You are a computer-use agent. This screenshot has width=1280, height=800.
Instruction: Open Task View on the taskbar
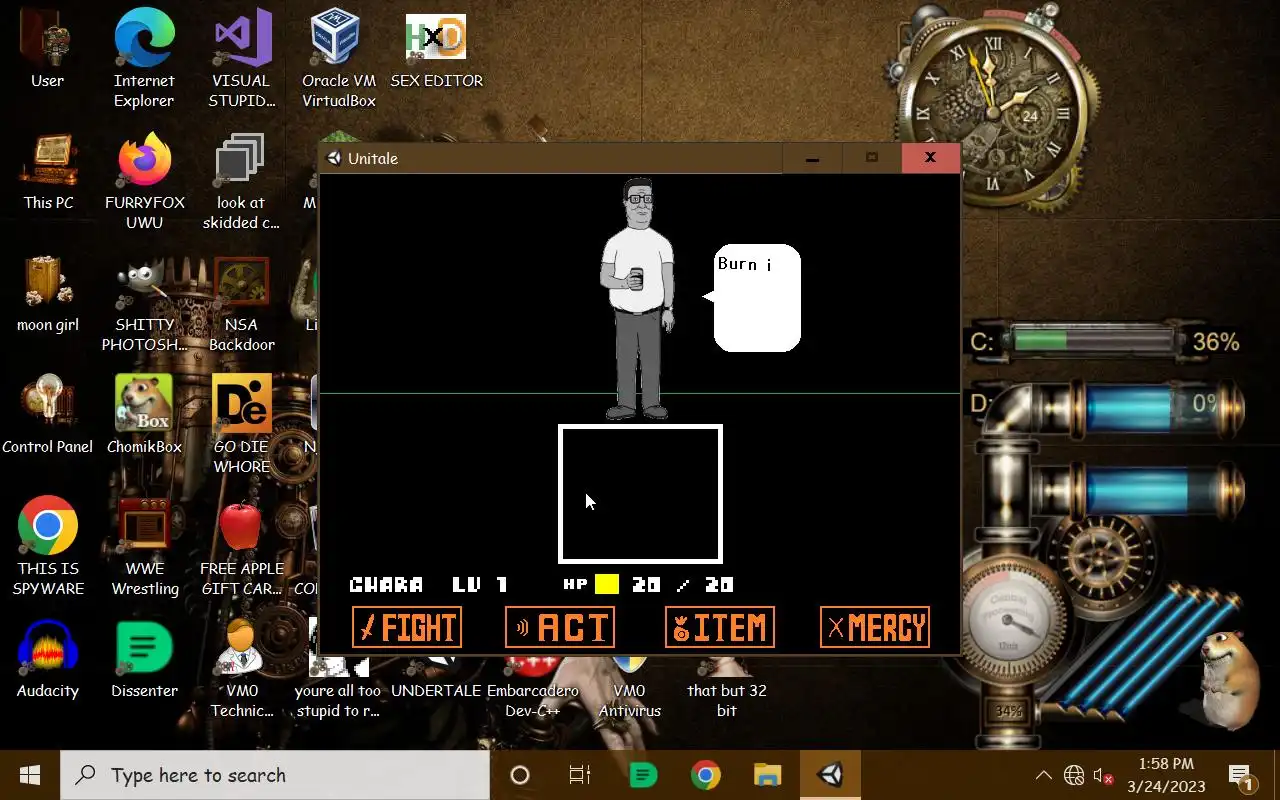(579, 775)
